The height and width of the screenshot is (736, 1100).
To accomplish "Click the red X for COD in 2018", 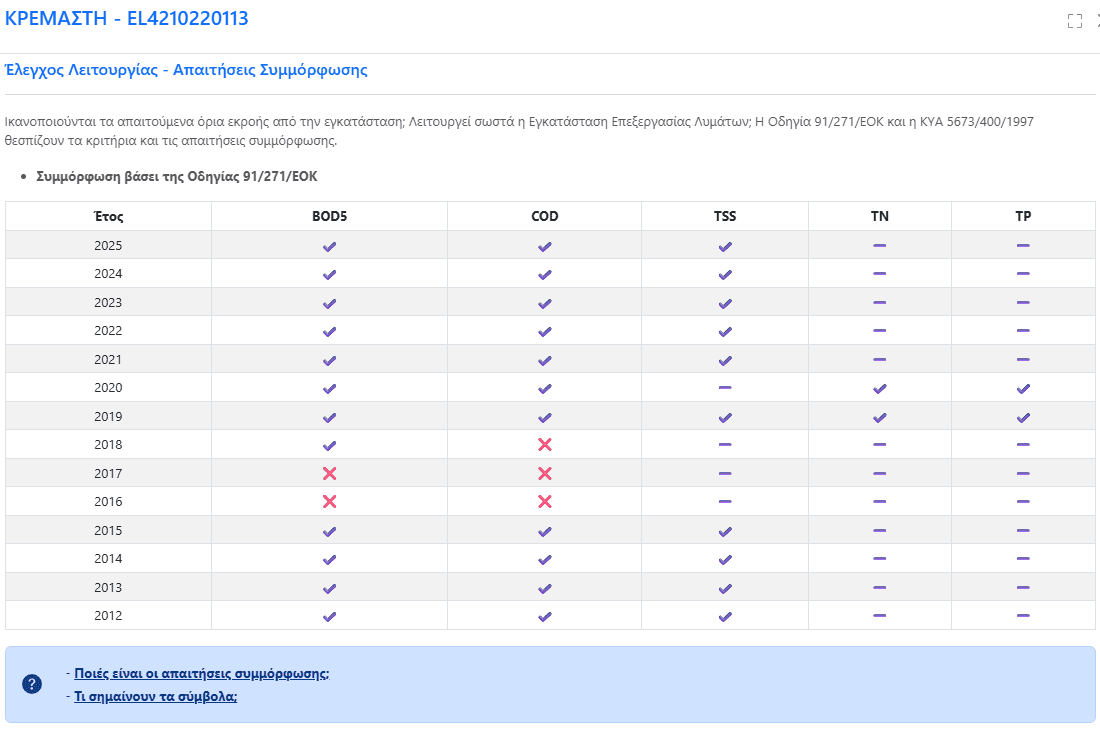I will click(x=544, y=445).
